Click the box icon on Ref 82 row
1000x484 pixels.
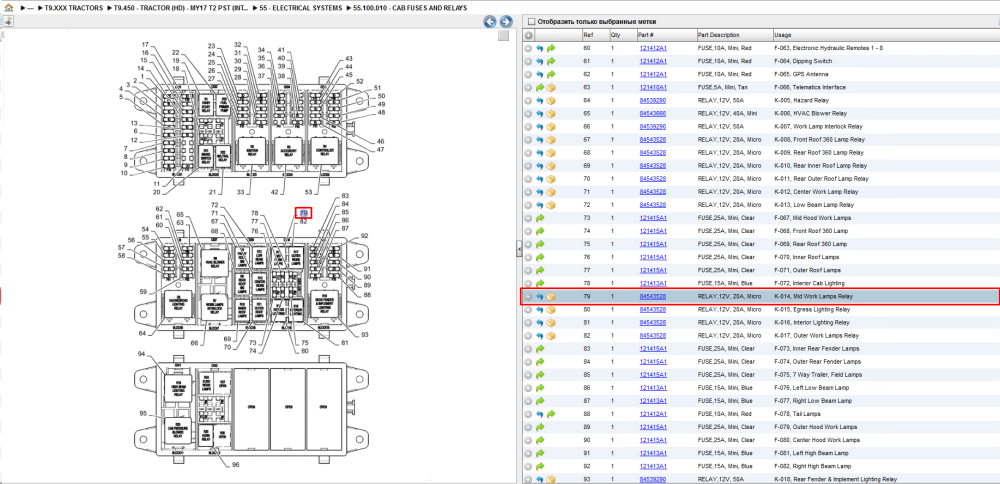(551, 336)
